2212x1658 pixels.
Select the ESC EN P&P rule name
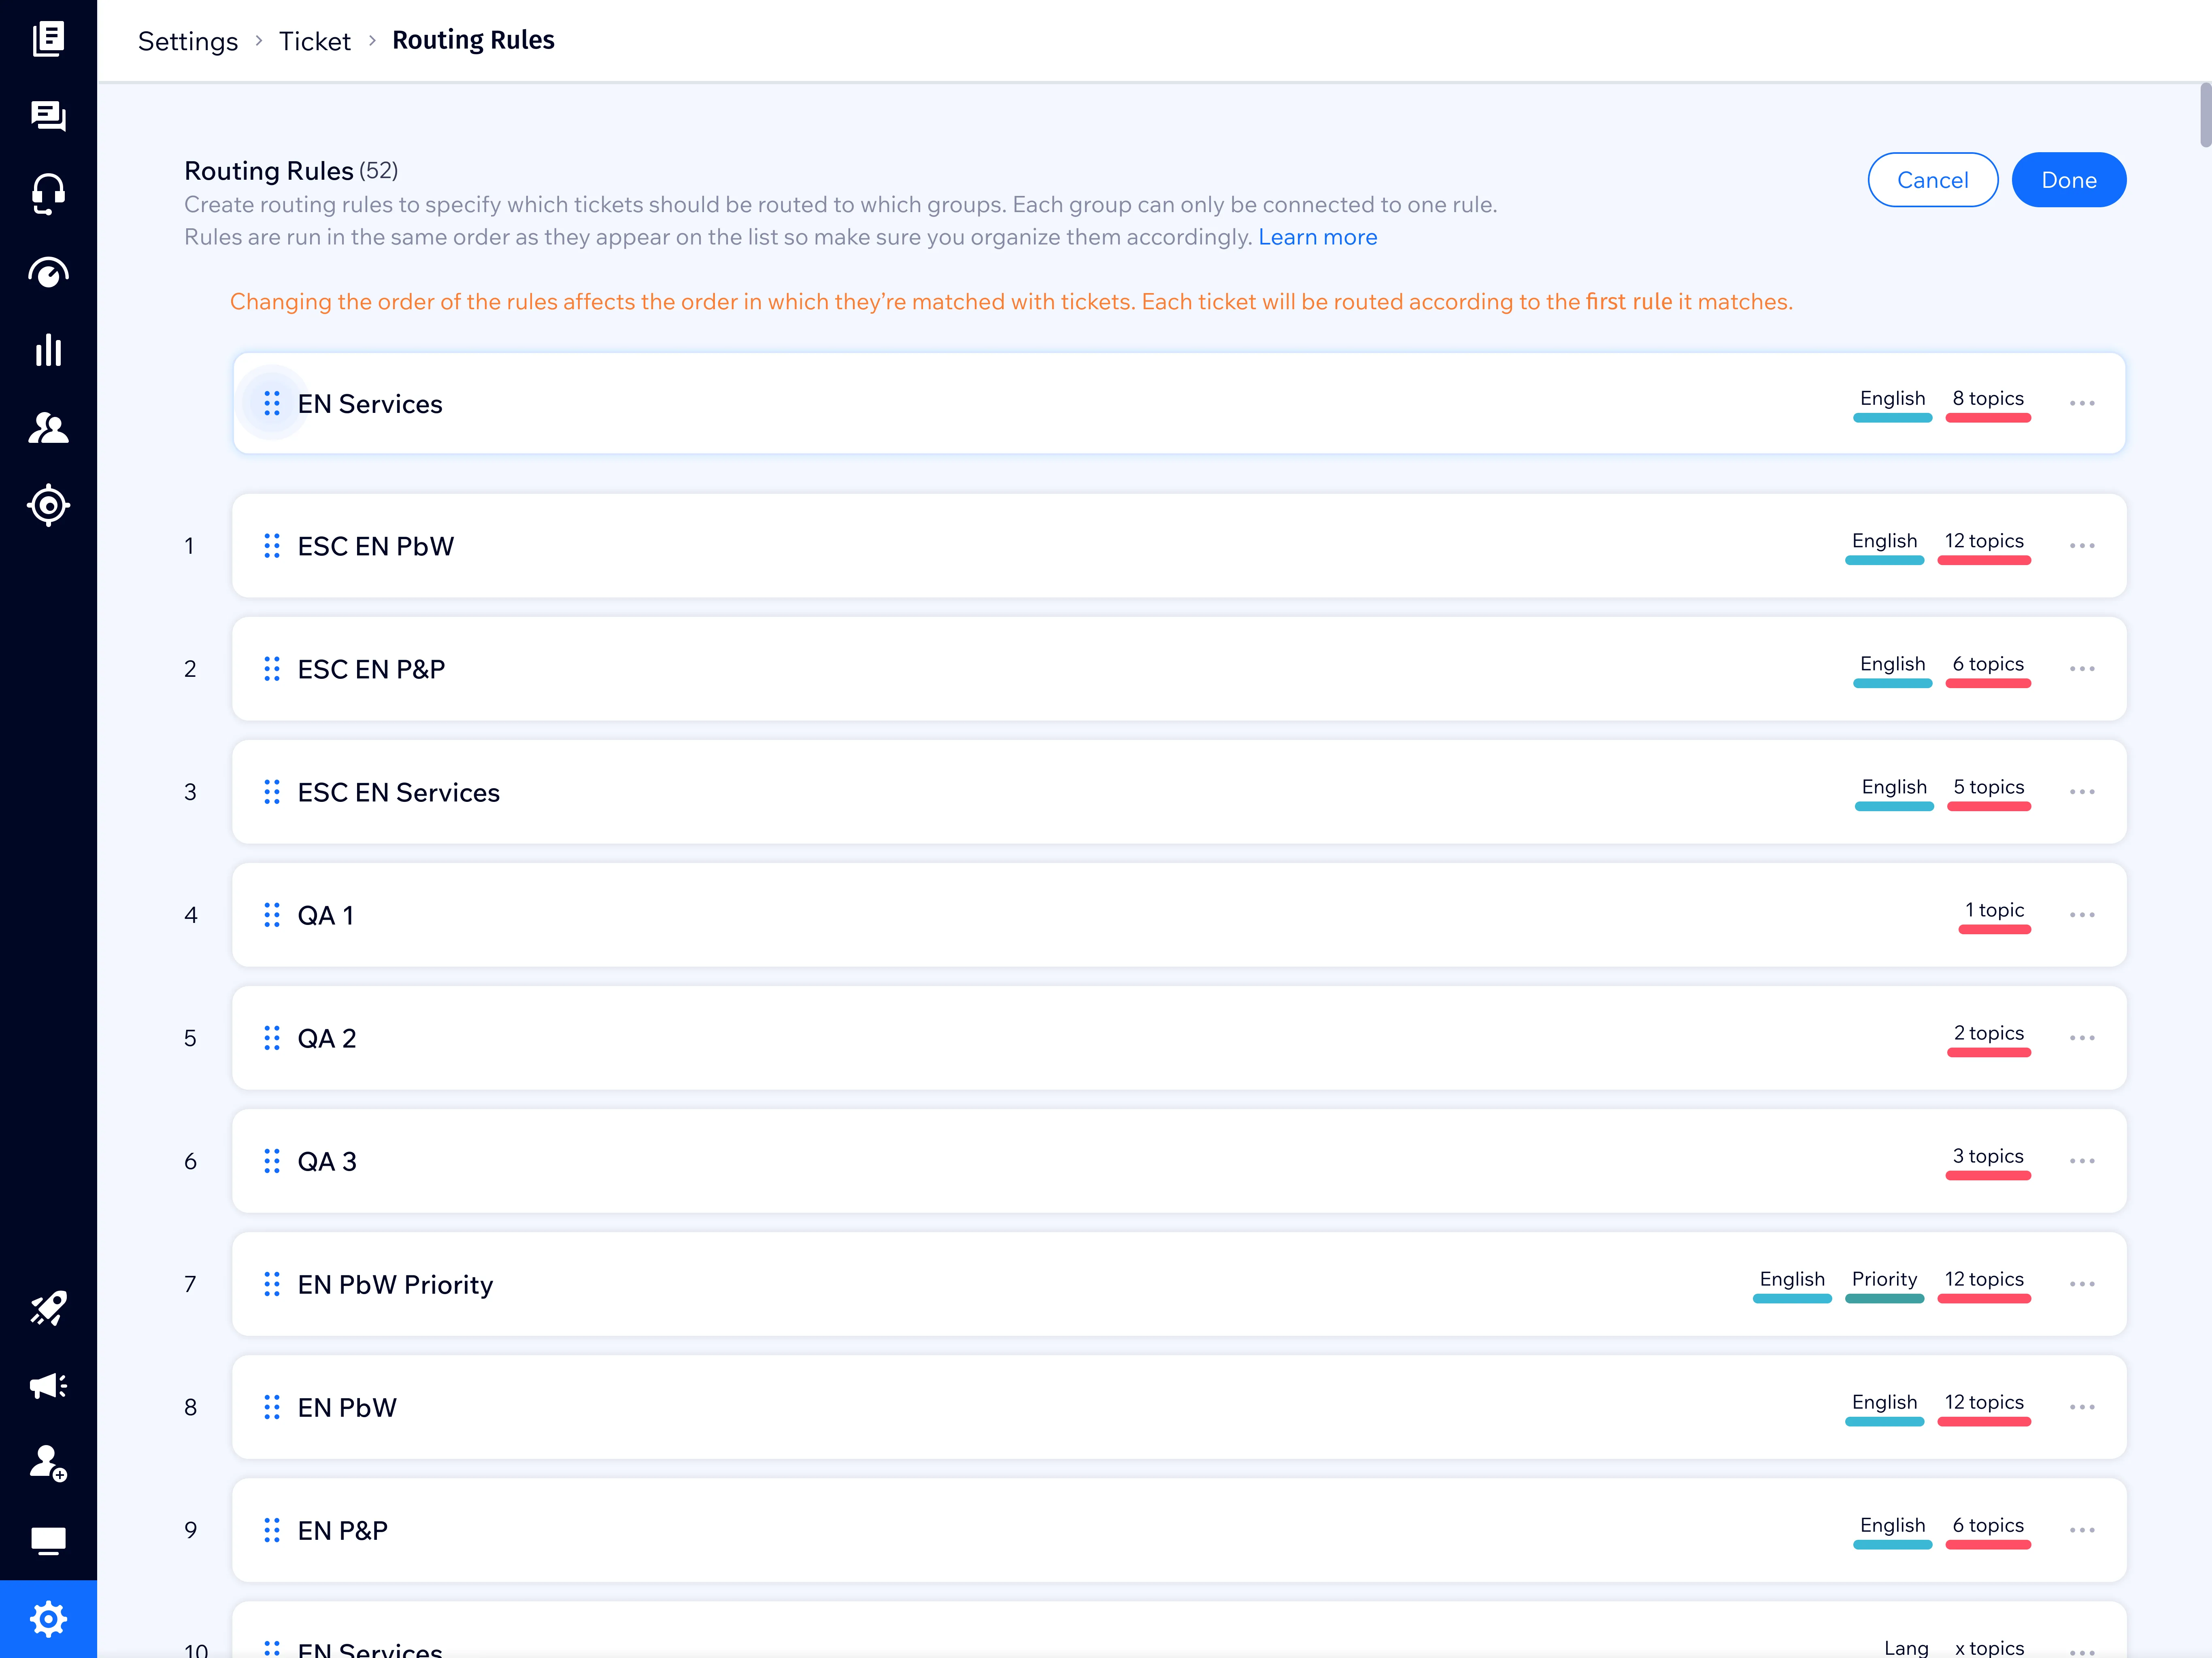click(x=371, y=669)
